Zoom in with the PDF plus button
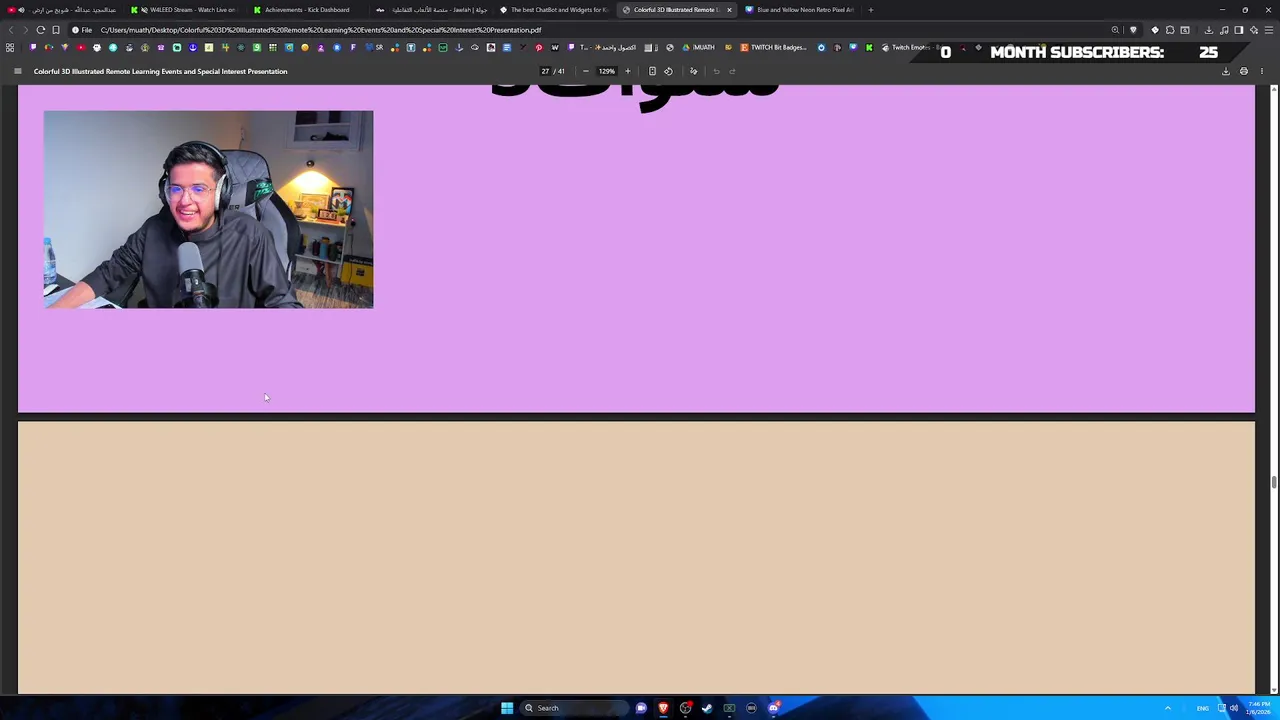The width and height of the screenshot is (1280, 720). point(628,71)
